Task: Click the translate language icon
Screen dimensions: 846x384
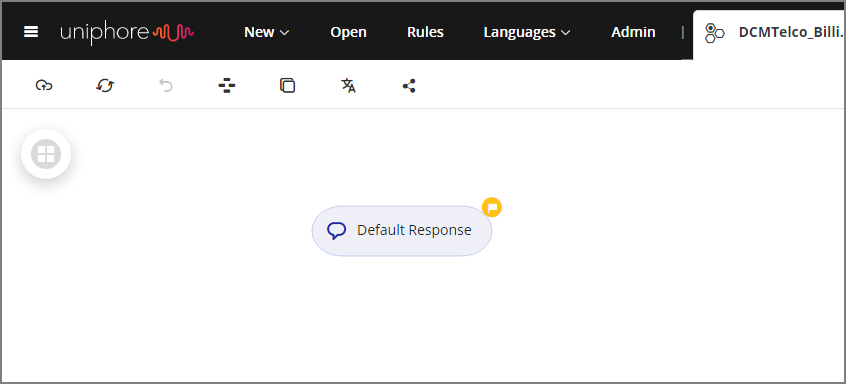Action: point(349,85)
